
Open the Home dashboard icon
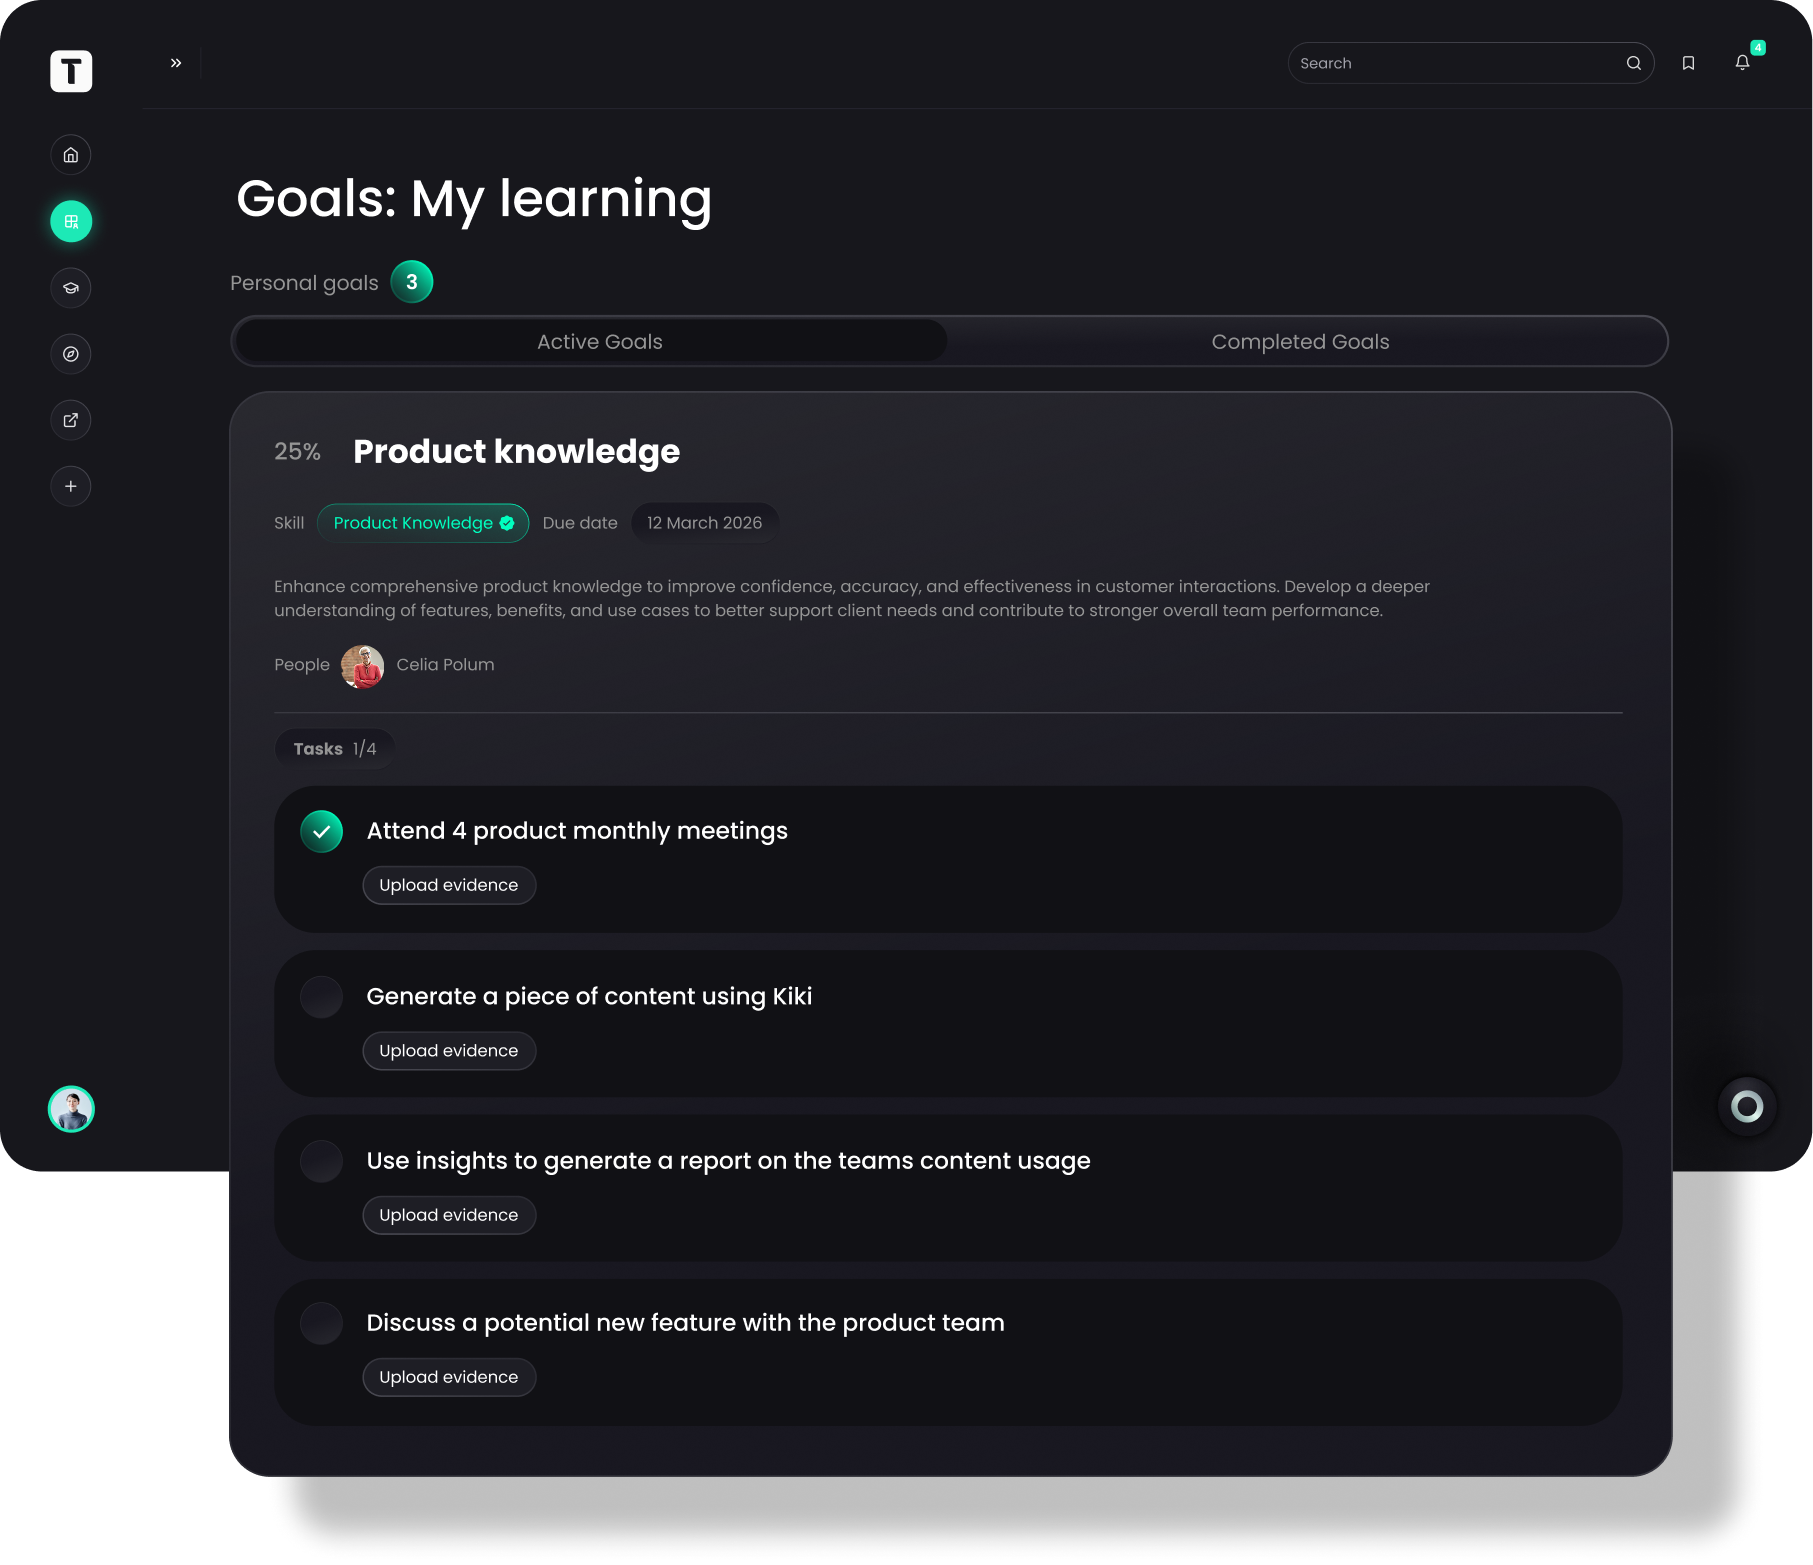tap(70, 154)
